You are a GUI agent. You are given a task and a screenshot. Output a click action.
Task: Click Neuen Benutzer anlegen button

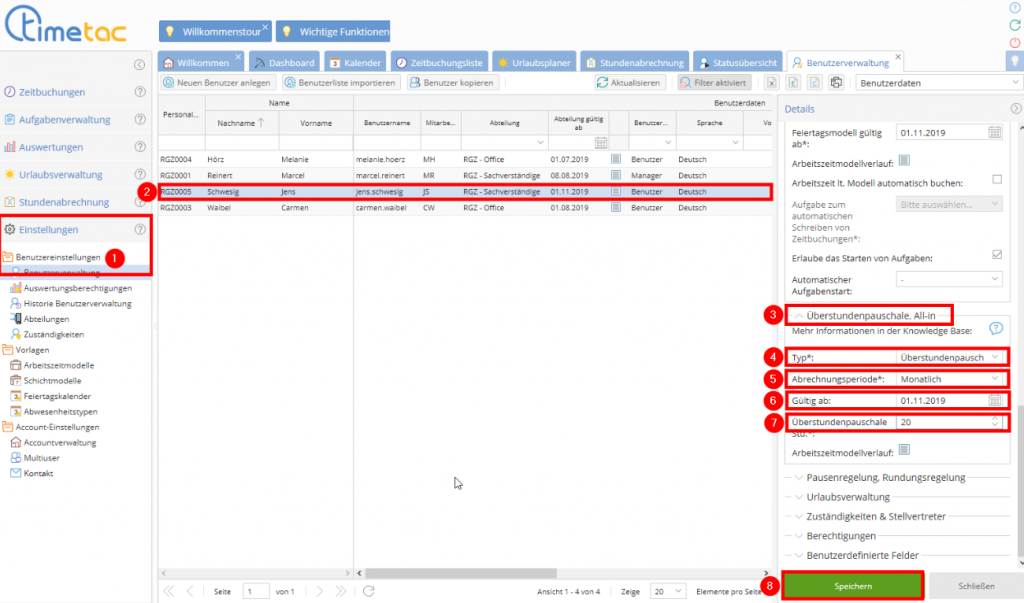pos(217,82)
